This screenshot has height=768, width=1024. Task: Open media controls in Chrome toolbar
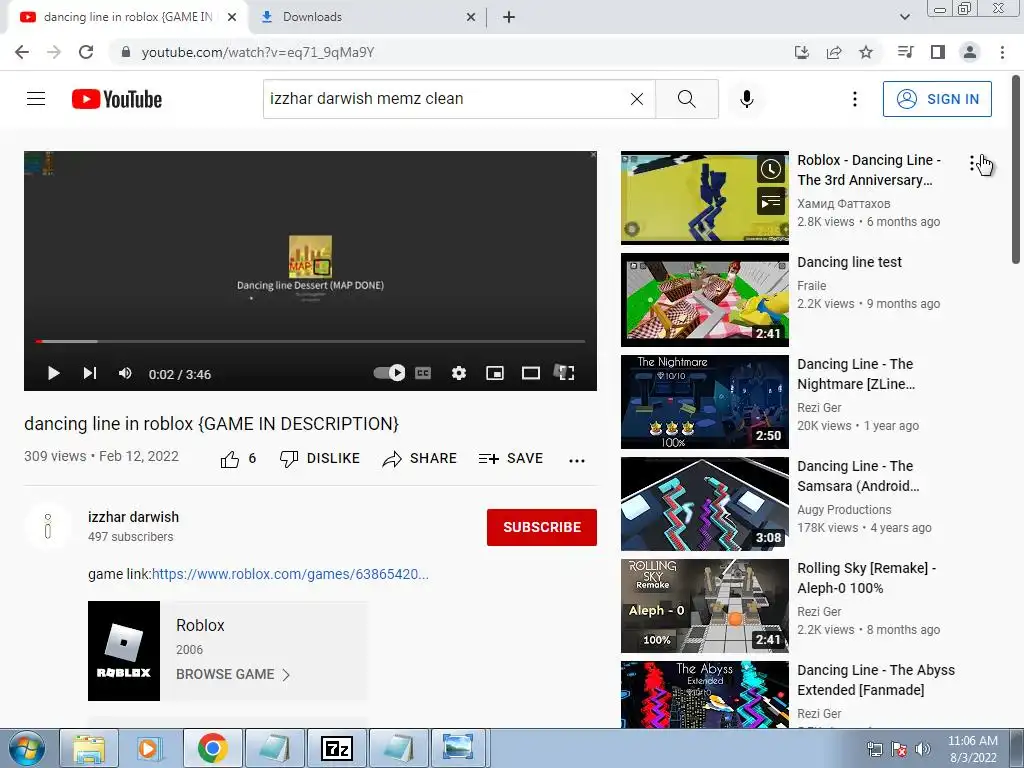coord(905,52)
